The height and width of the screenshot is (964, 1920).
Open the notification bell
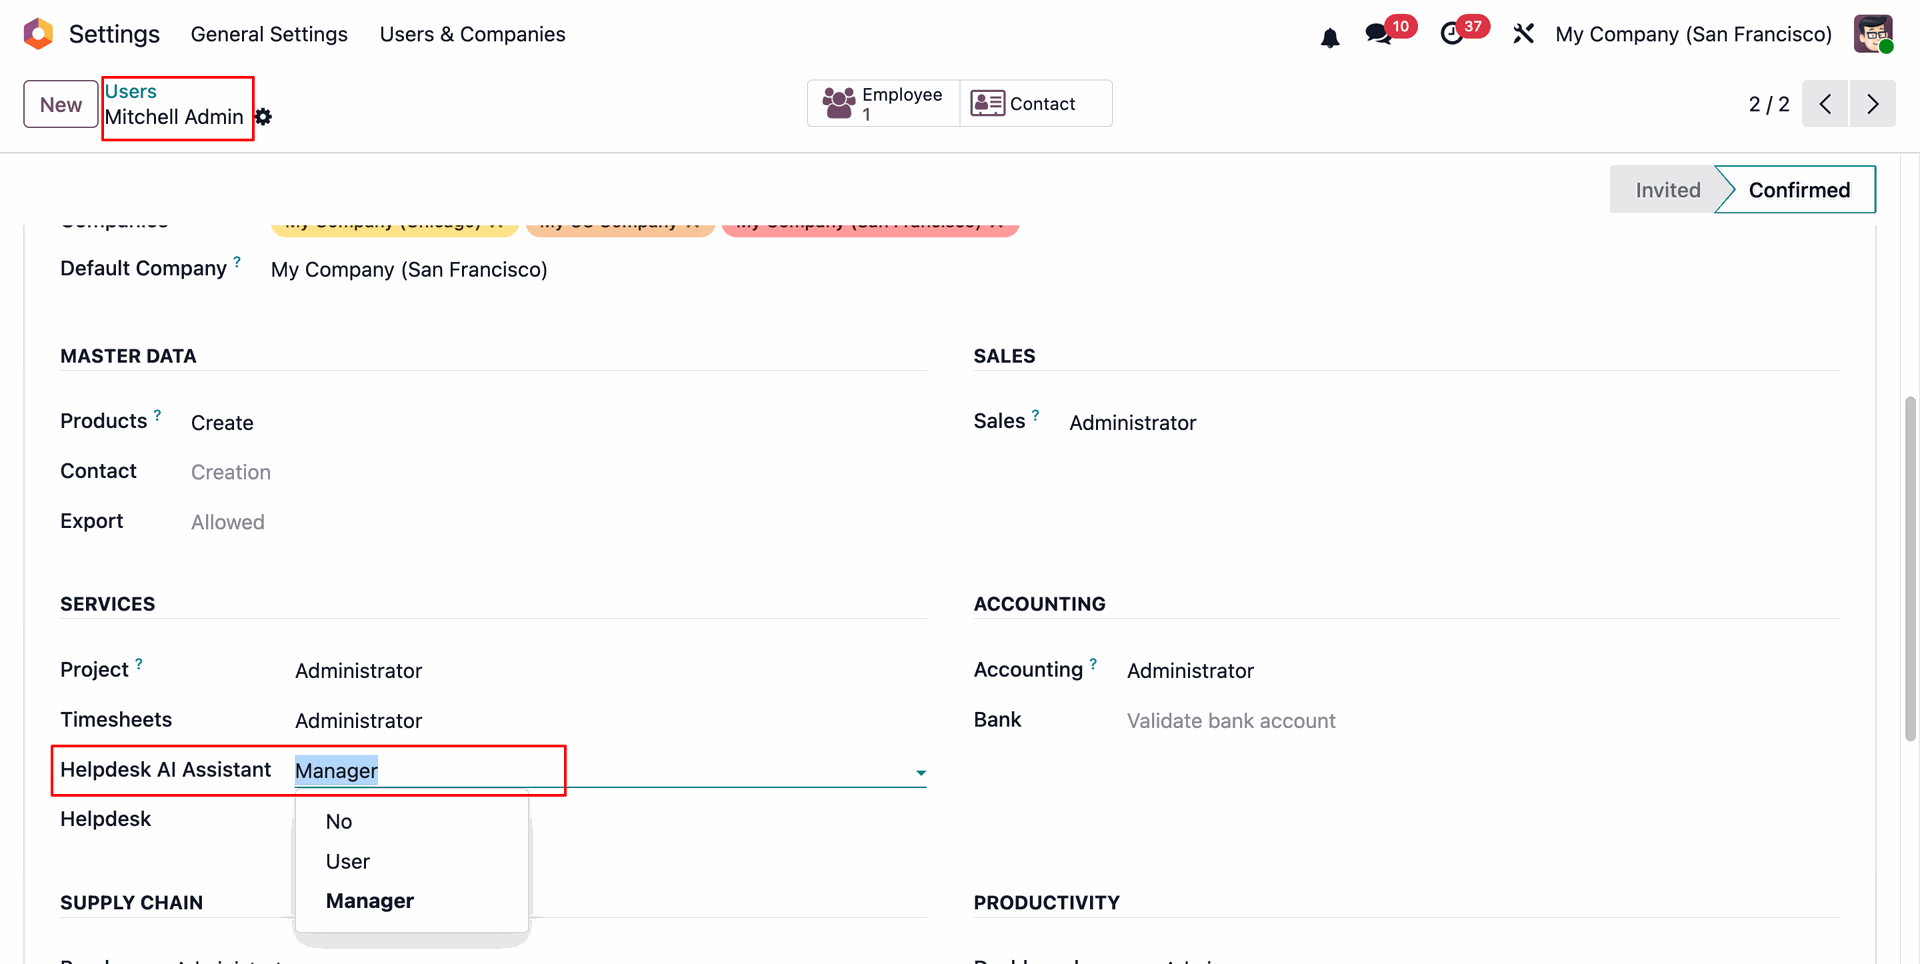point(1330,38)
